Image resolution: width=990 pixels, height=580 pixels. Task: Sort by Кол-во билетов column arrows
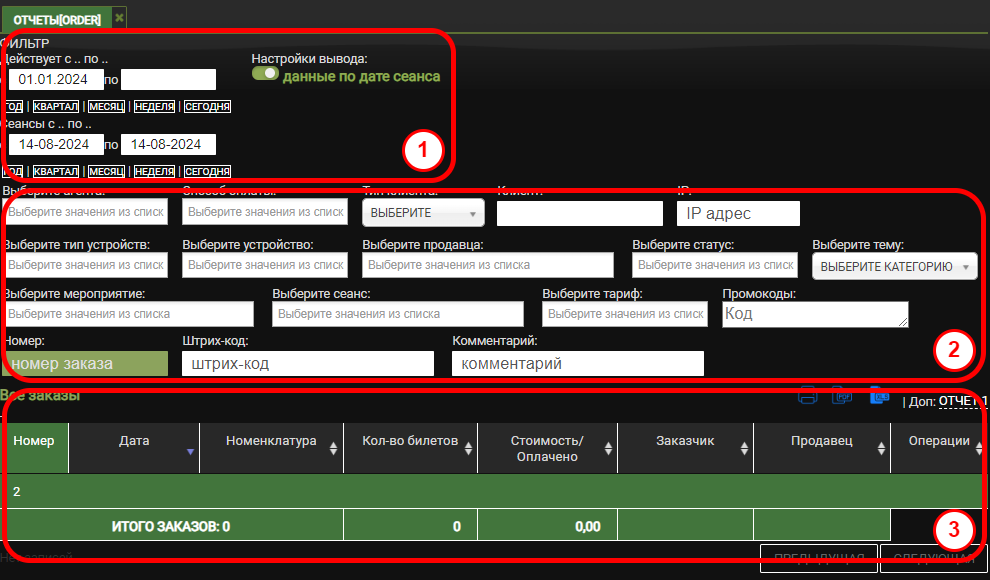coord(468,450)
